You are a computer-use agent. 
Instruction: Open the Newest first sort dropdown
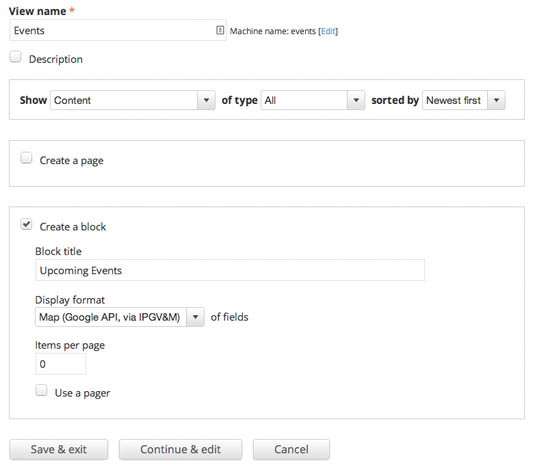pyautogui.click(x=464, y=100)
